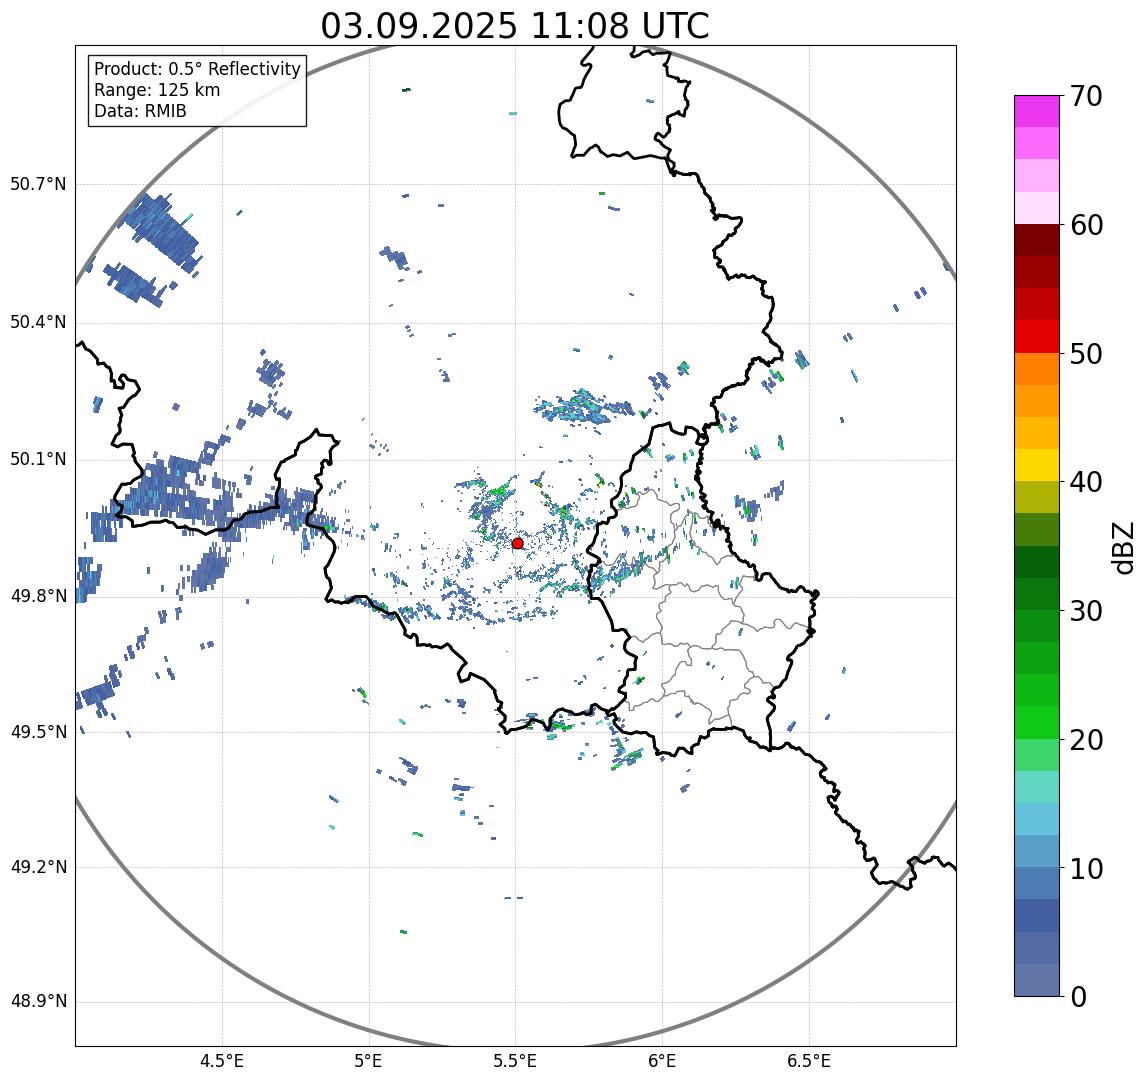Click the 50.1°N latitude label
Screen dimensions: 1148x1081
[x=38, y=460]
